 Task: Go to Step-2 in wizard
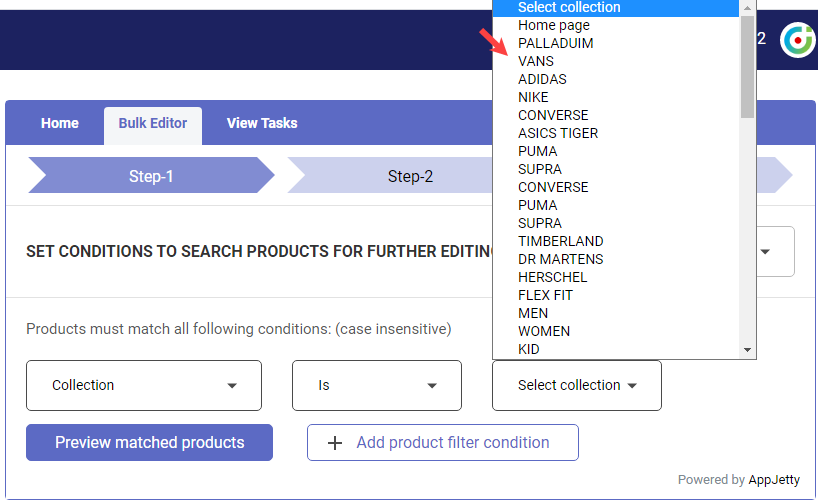point(410,176)
